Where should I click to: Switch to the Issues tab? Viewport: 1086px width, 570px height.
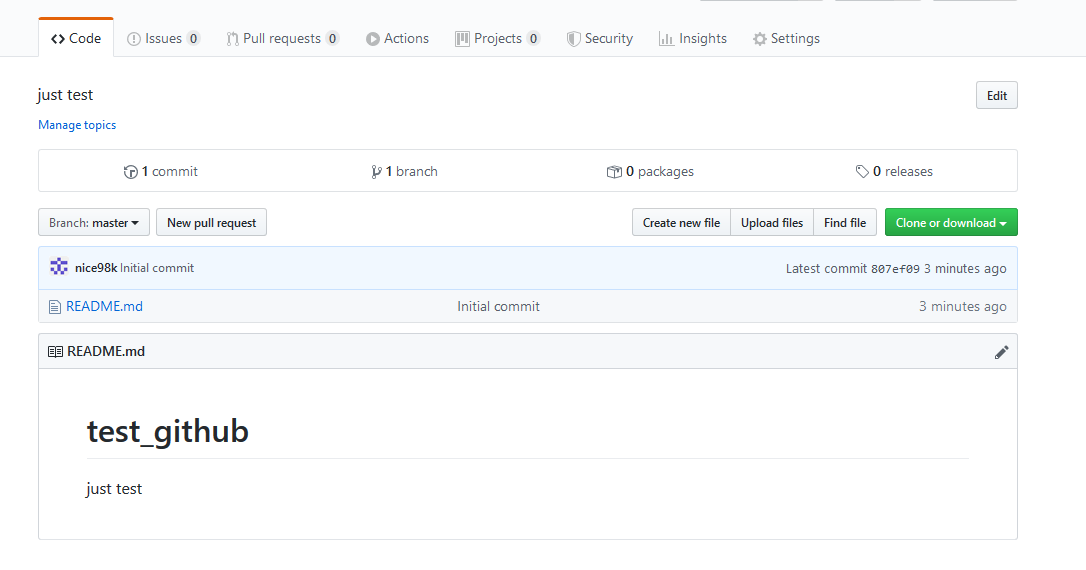tap(163, 38)
